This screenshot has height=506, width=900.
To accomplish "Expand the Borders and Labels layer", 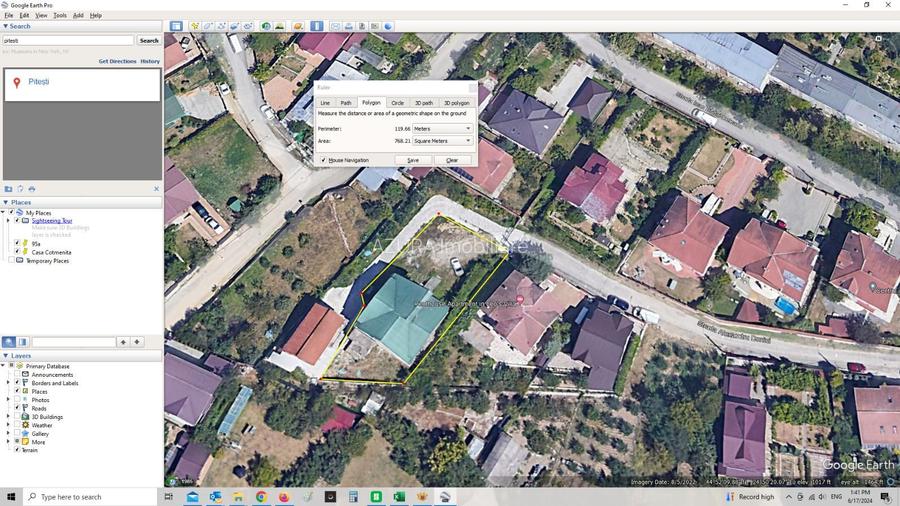I will 9,383.
